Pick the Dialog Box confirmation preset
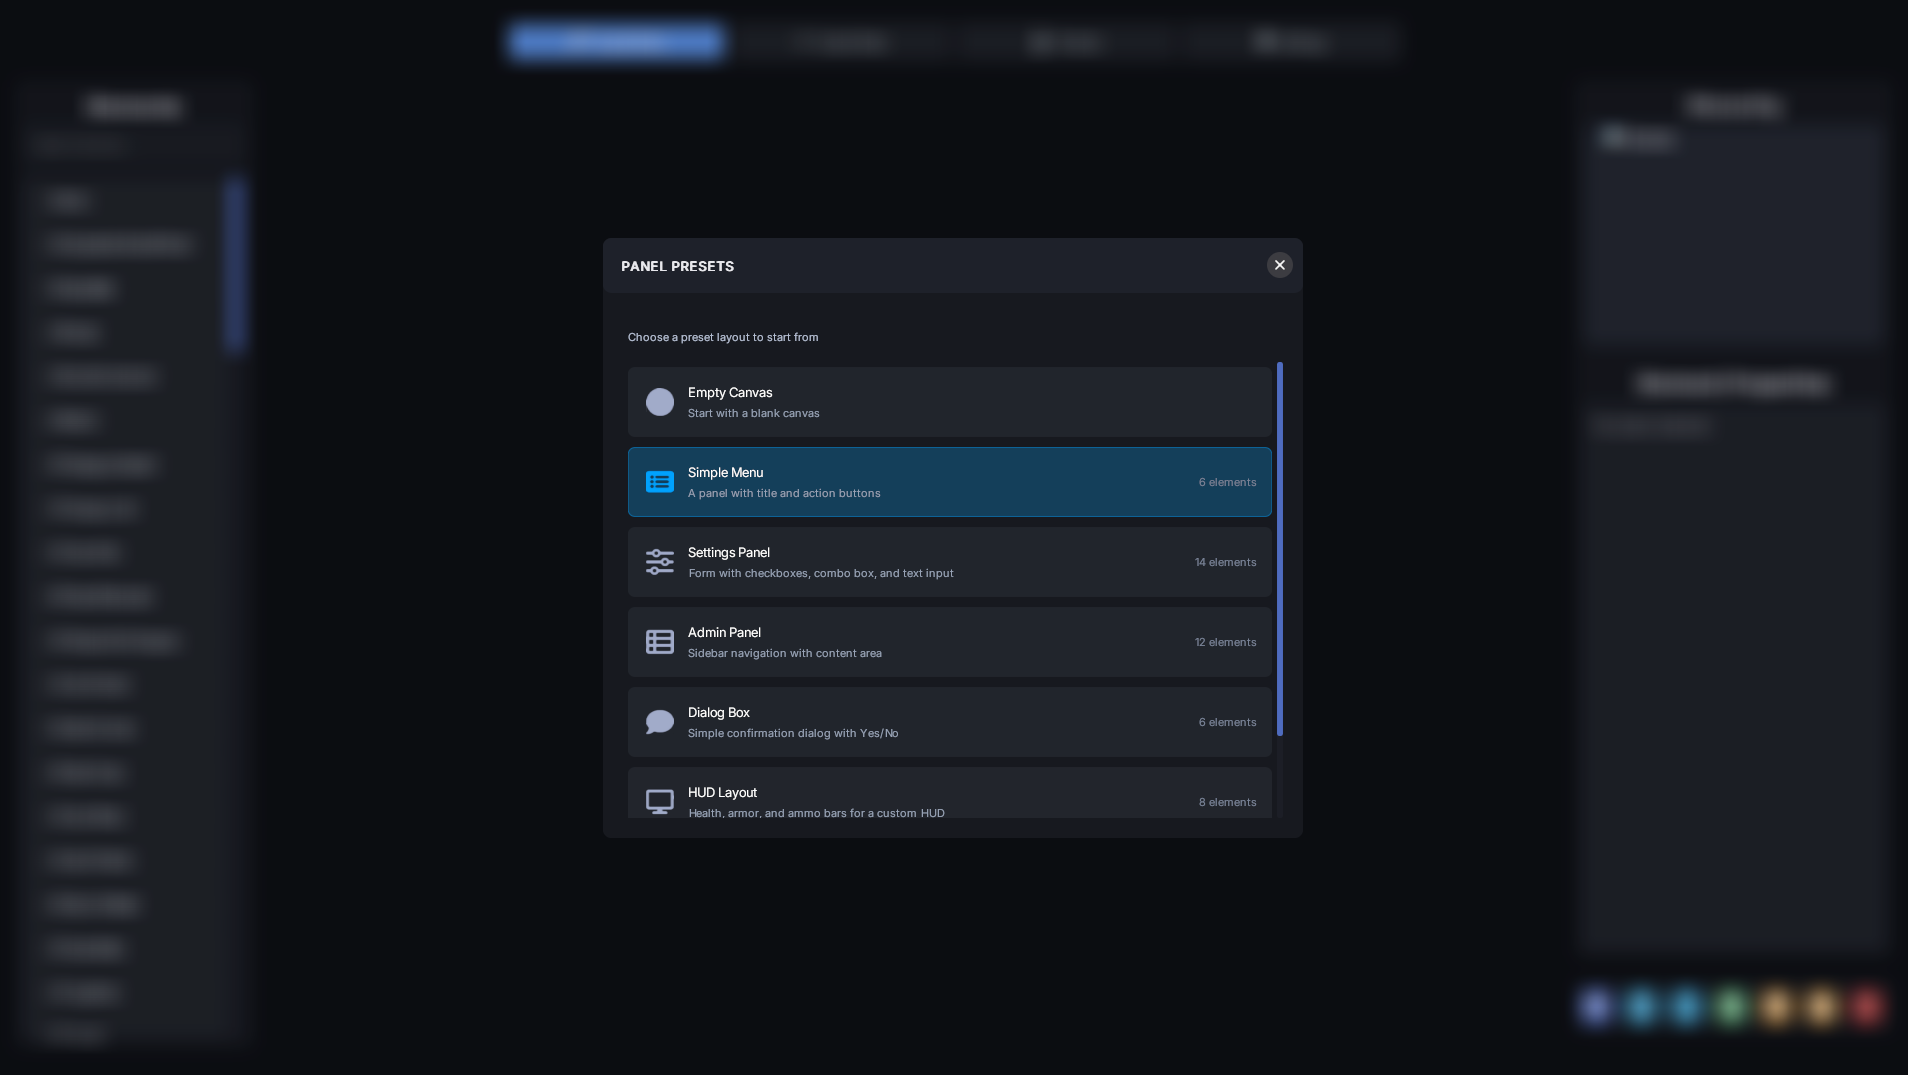 point(949,721)
